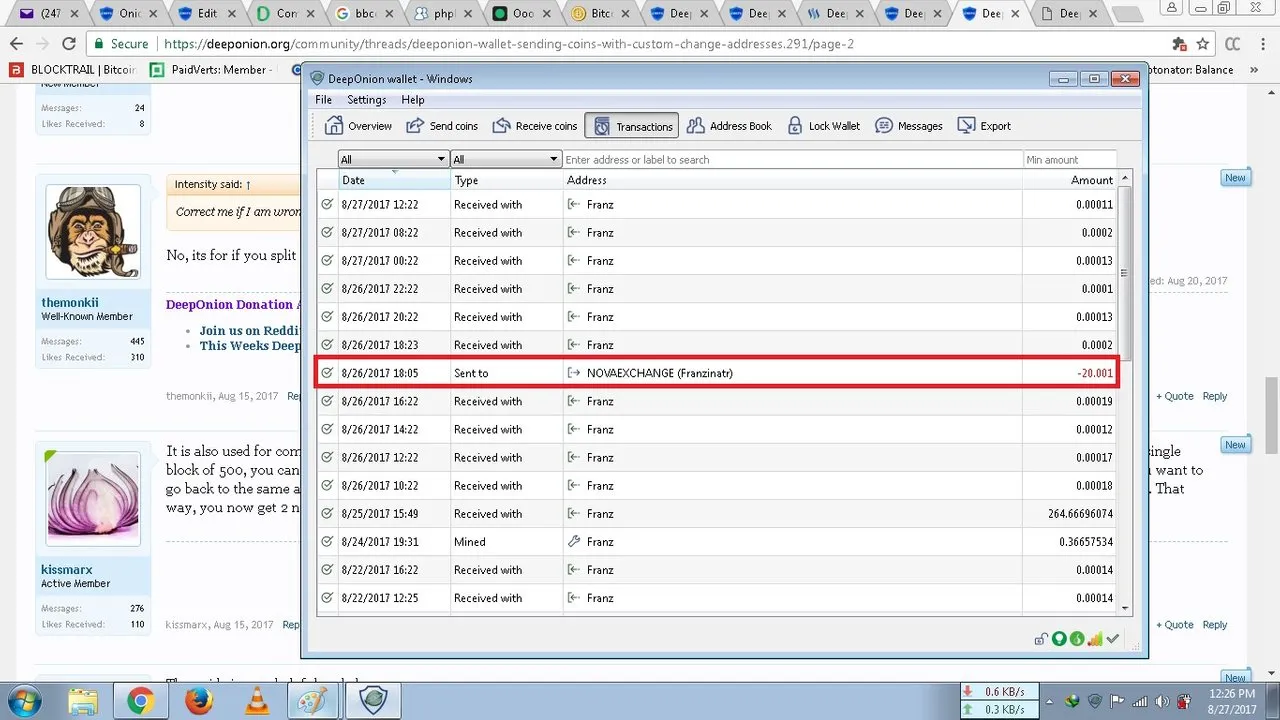The height and width of the screenshot is (720, 1280).
Task: Click Reply on kissmarx's forum post
Action: click(x=1215, y=625)
